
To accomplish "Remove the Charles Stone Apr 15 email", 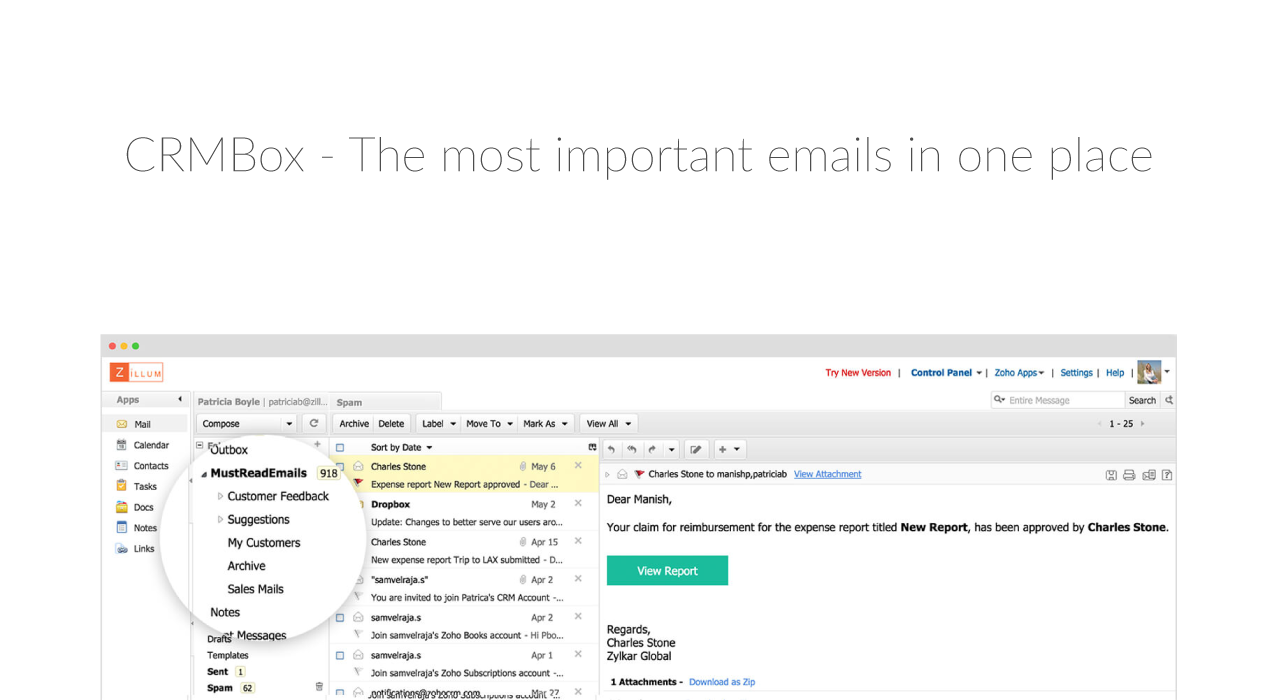I will point(578,541).
